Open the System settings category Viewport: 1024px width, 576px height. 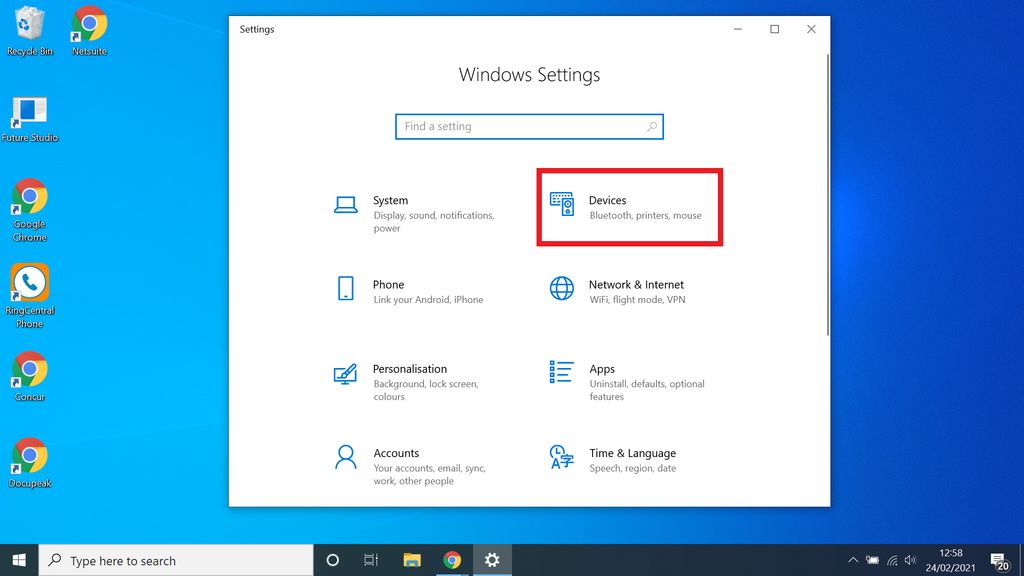point(400,207)
